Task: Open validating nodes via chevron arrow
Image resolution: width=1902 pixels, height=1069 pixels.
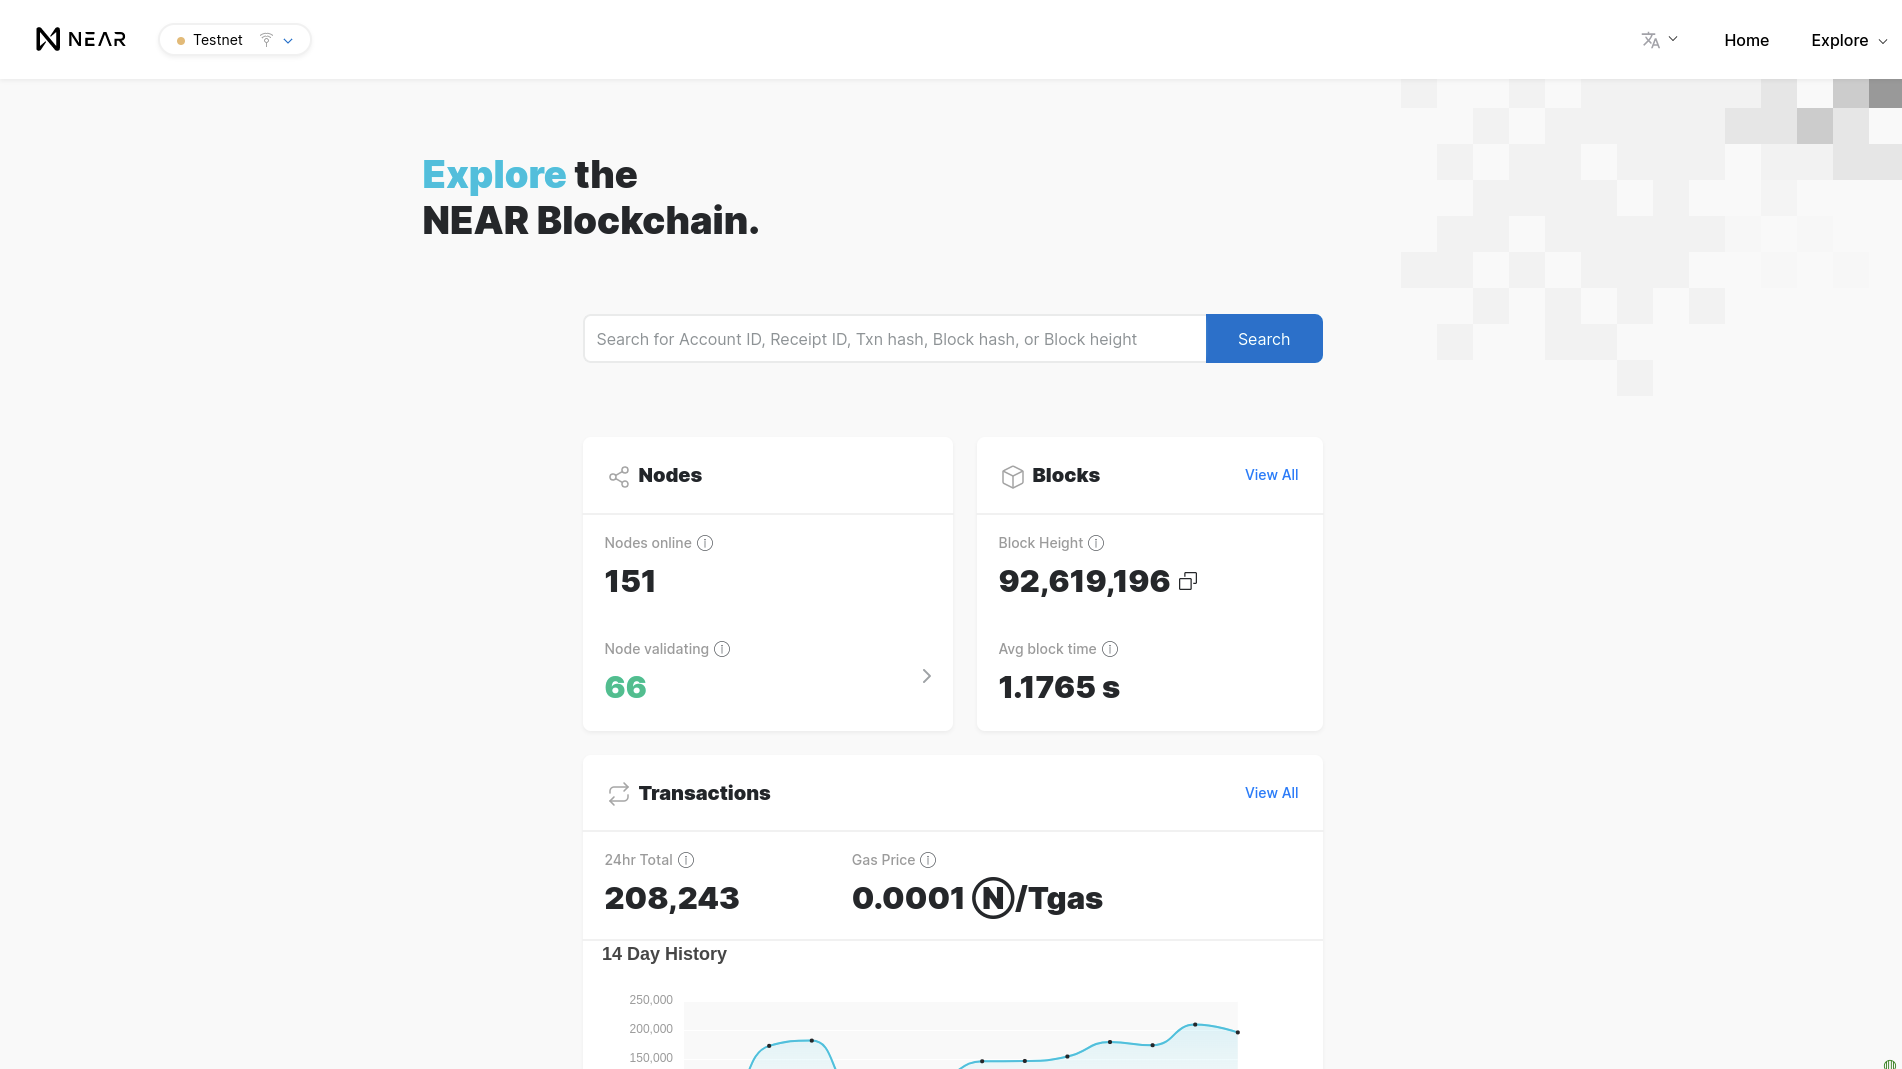Action: click(927, 676)
